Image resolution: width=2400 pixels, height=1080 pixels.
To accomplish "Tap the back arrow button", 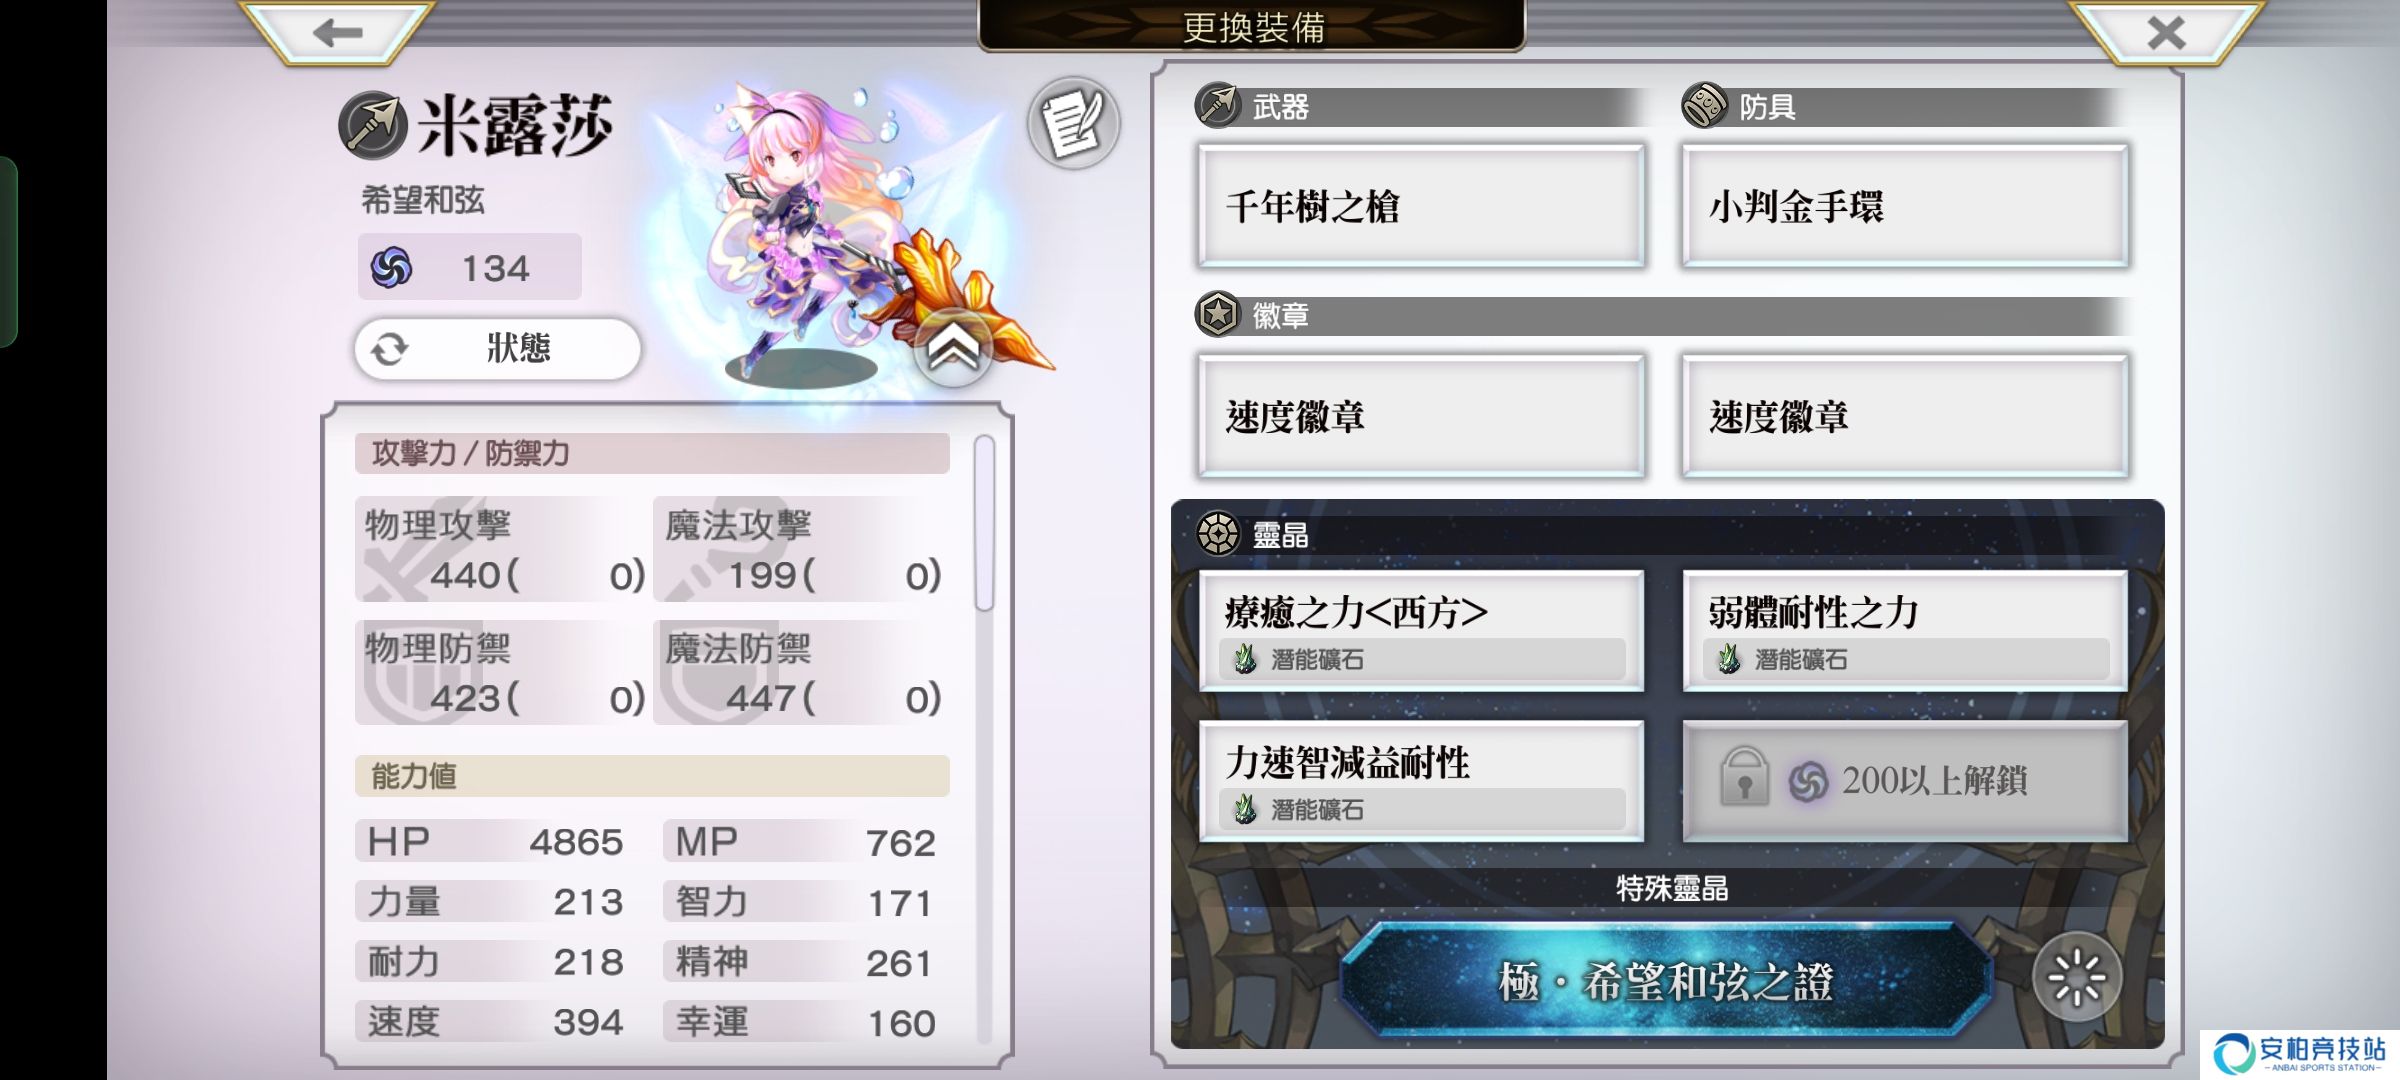I will click(x=337, y=31).
